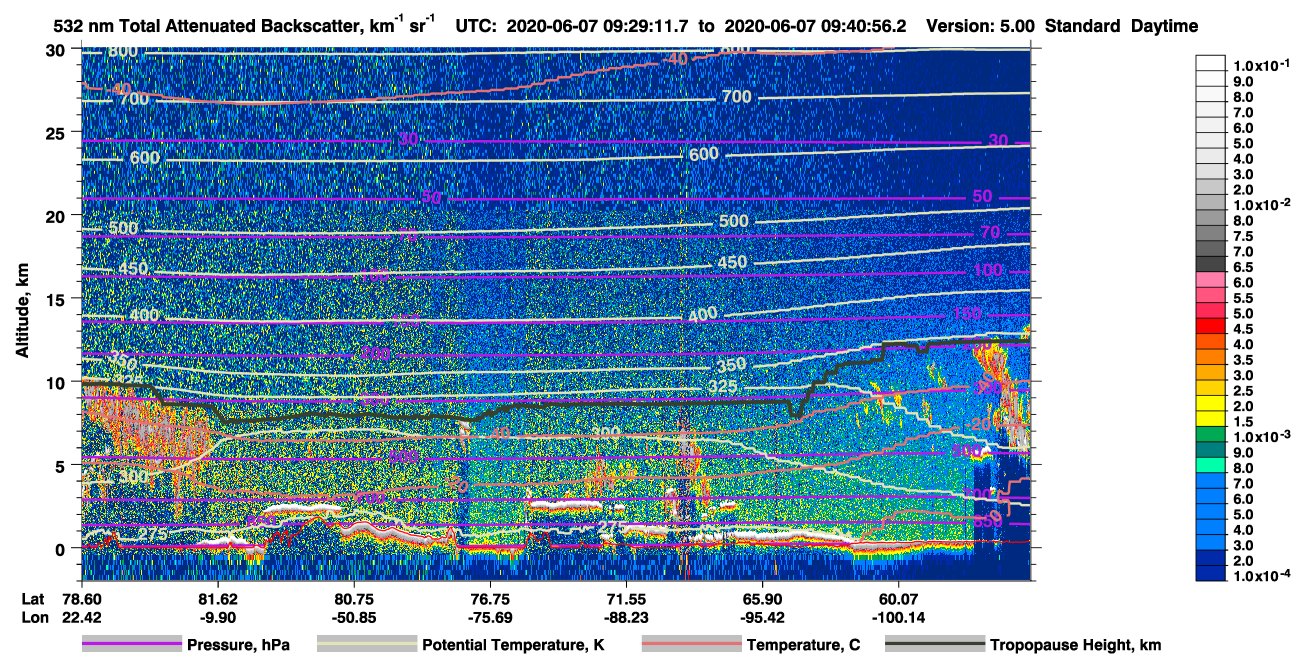This screenshot has height=667, width=1300.
Task: Click latitude value '60.07'
Action: 898,598
